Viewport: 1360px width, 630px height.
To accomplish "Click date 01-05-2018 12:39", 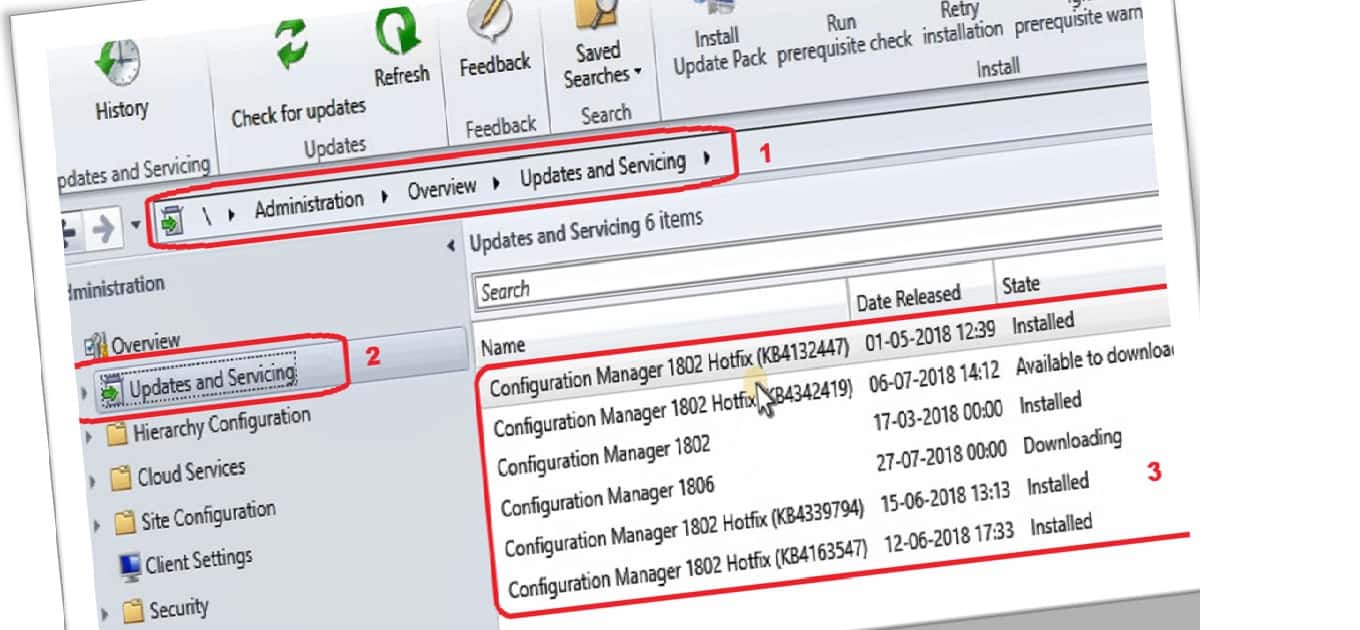I will click(x=933, y=335).
